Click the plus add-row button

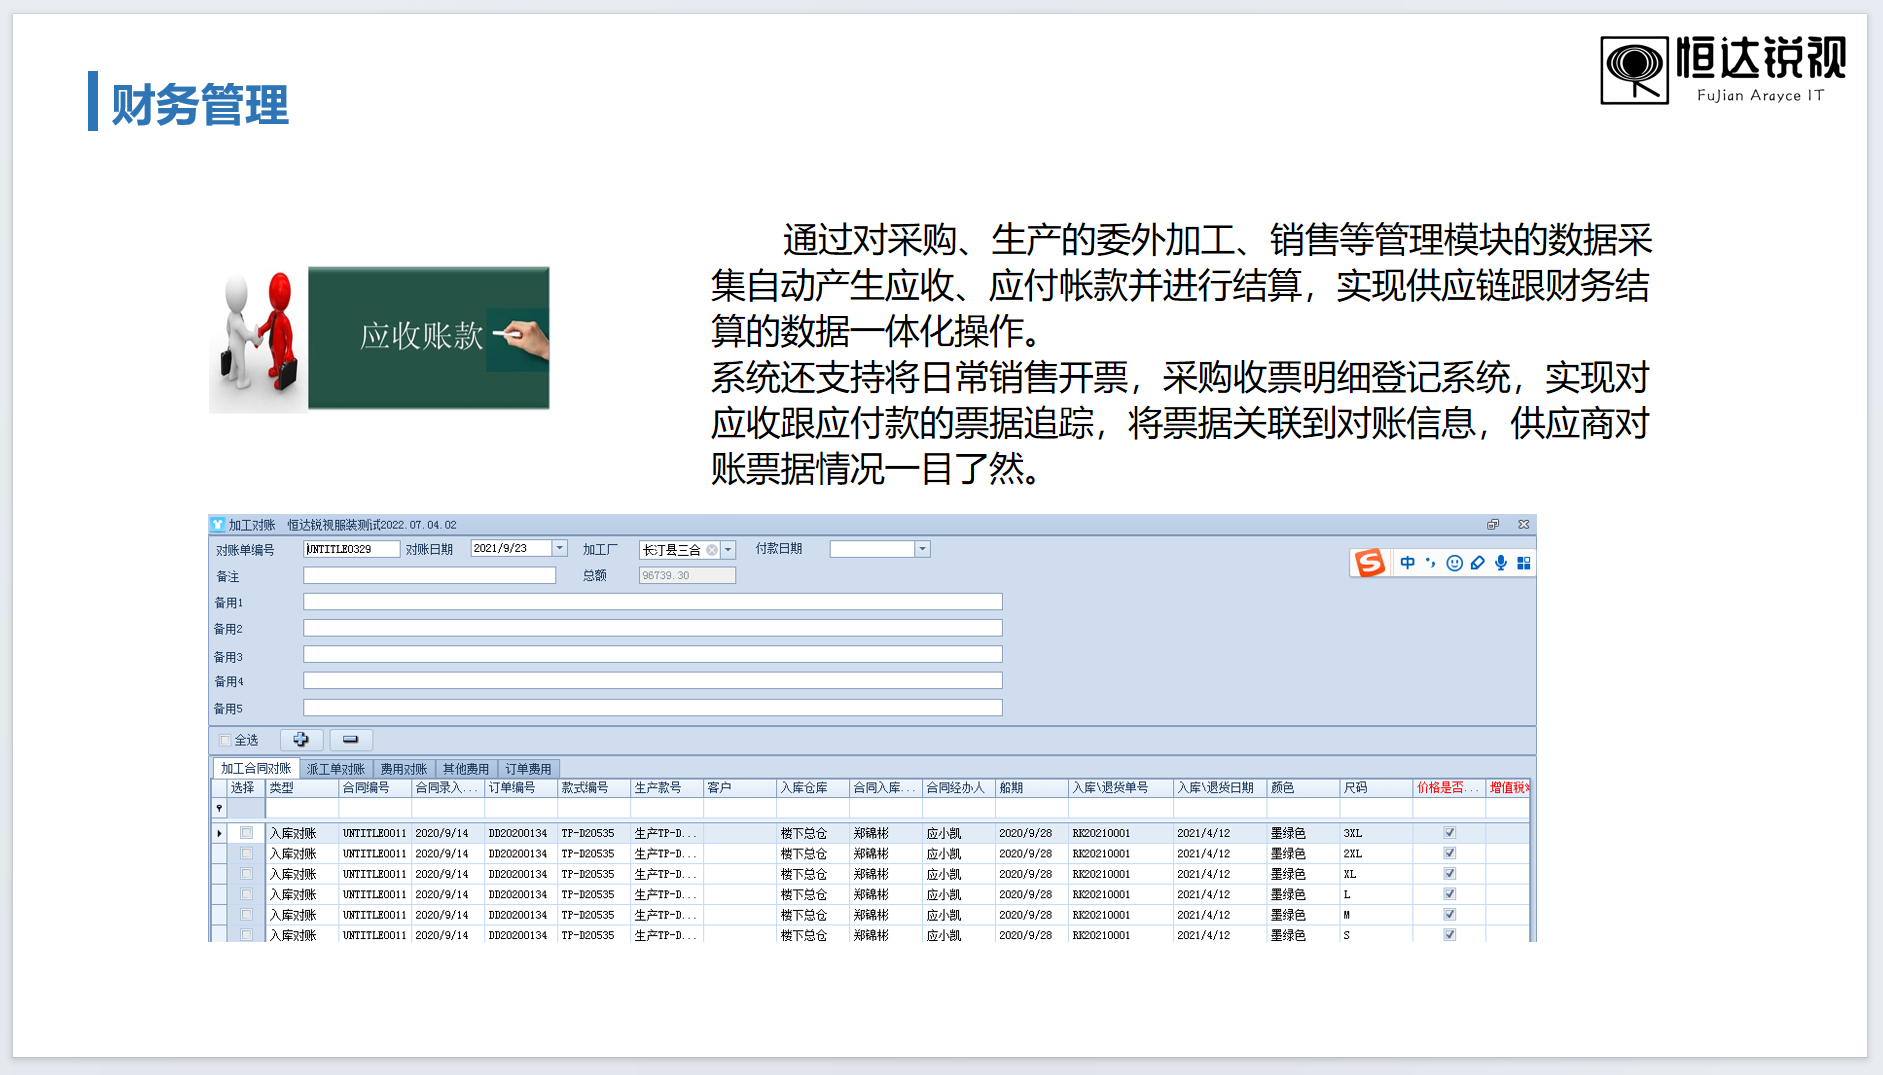pos(301,740)
